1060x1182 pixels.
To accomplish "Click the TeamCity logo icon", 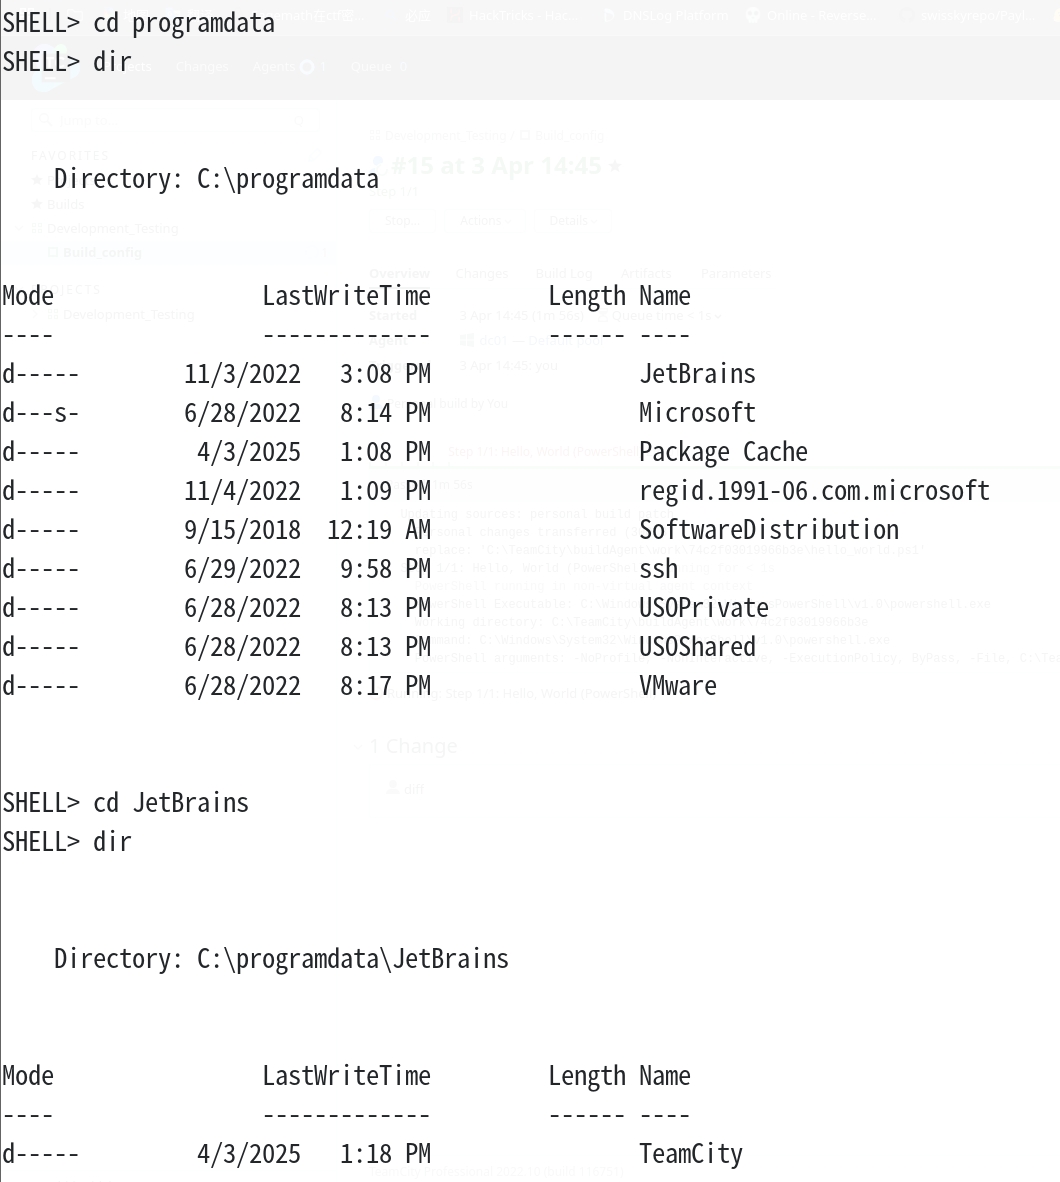I will pos(51,74).
